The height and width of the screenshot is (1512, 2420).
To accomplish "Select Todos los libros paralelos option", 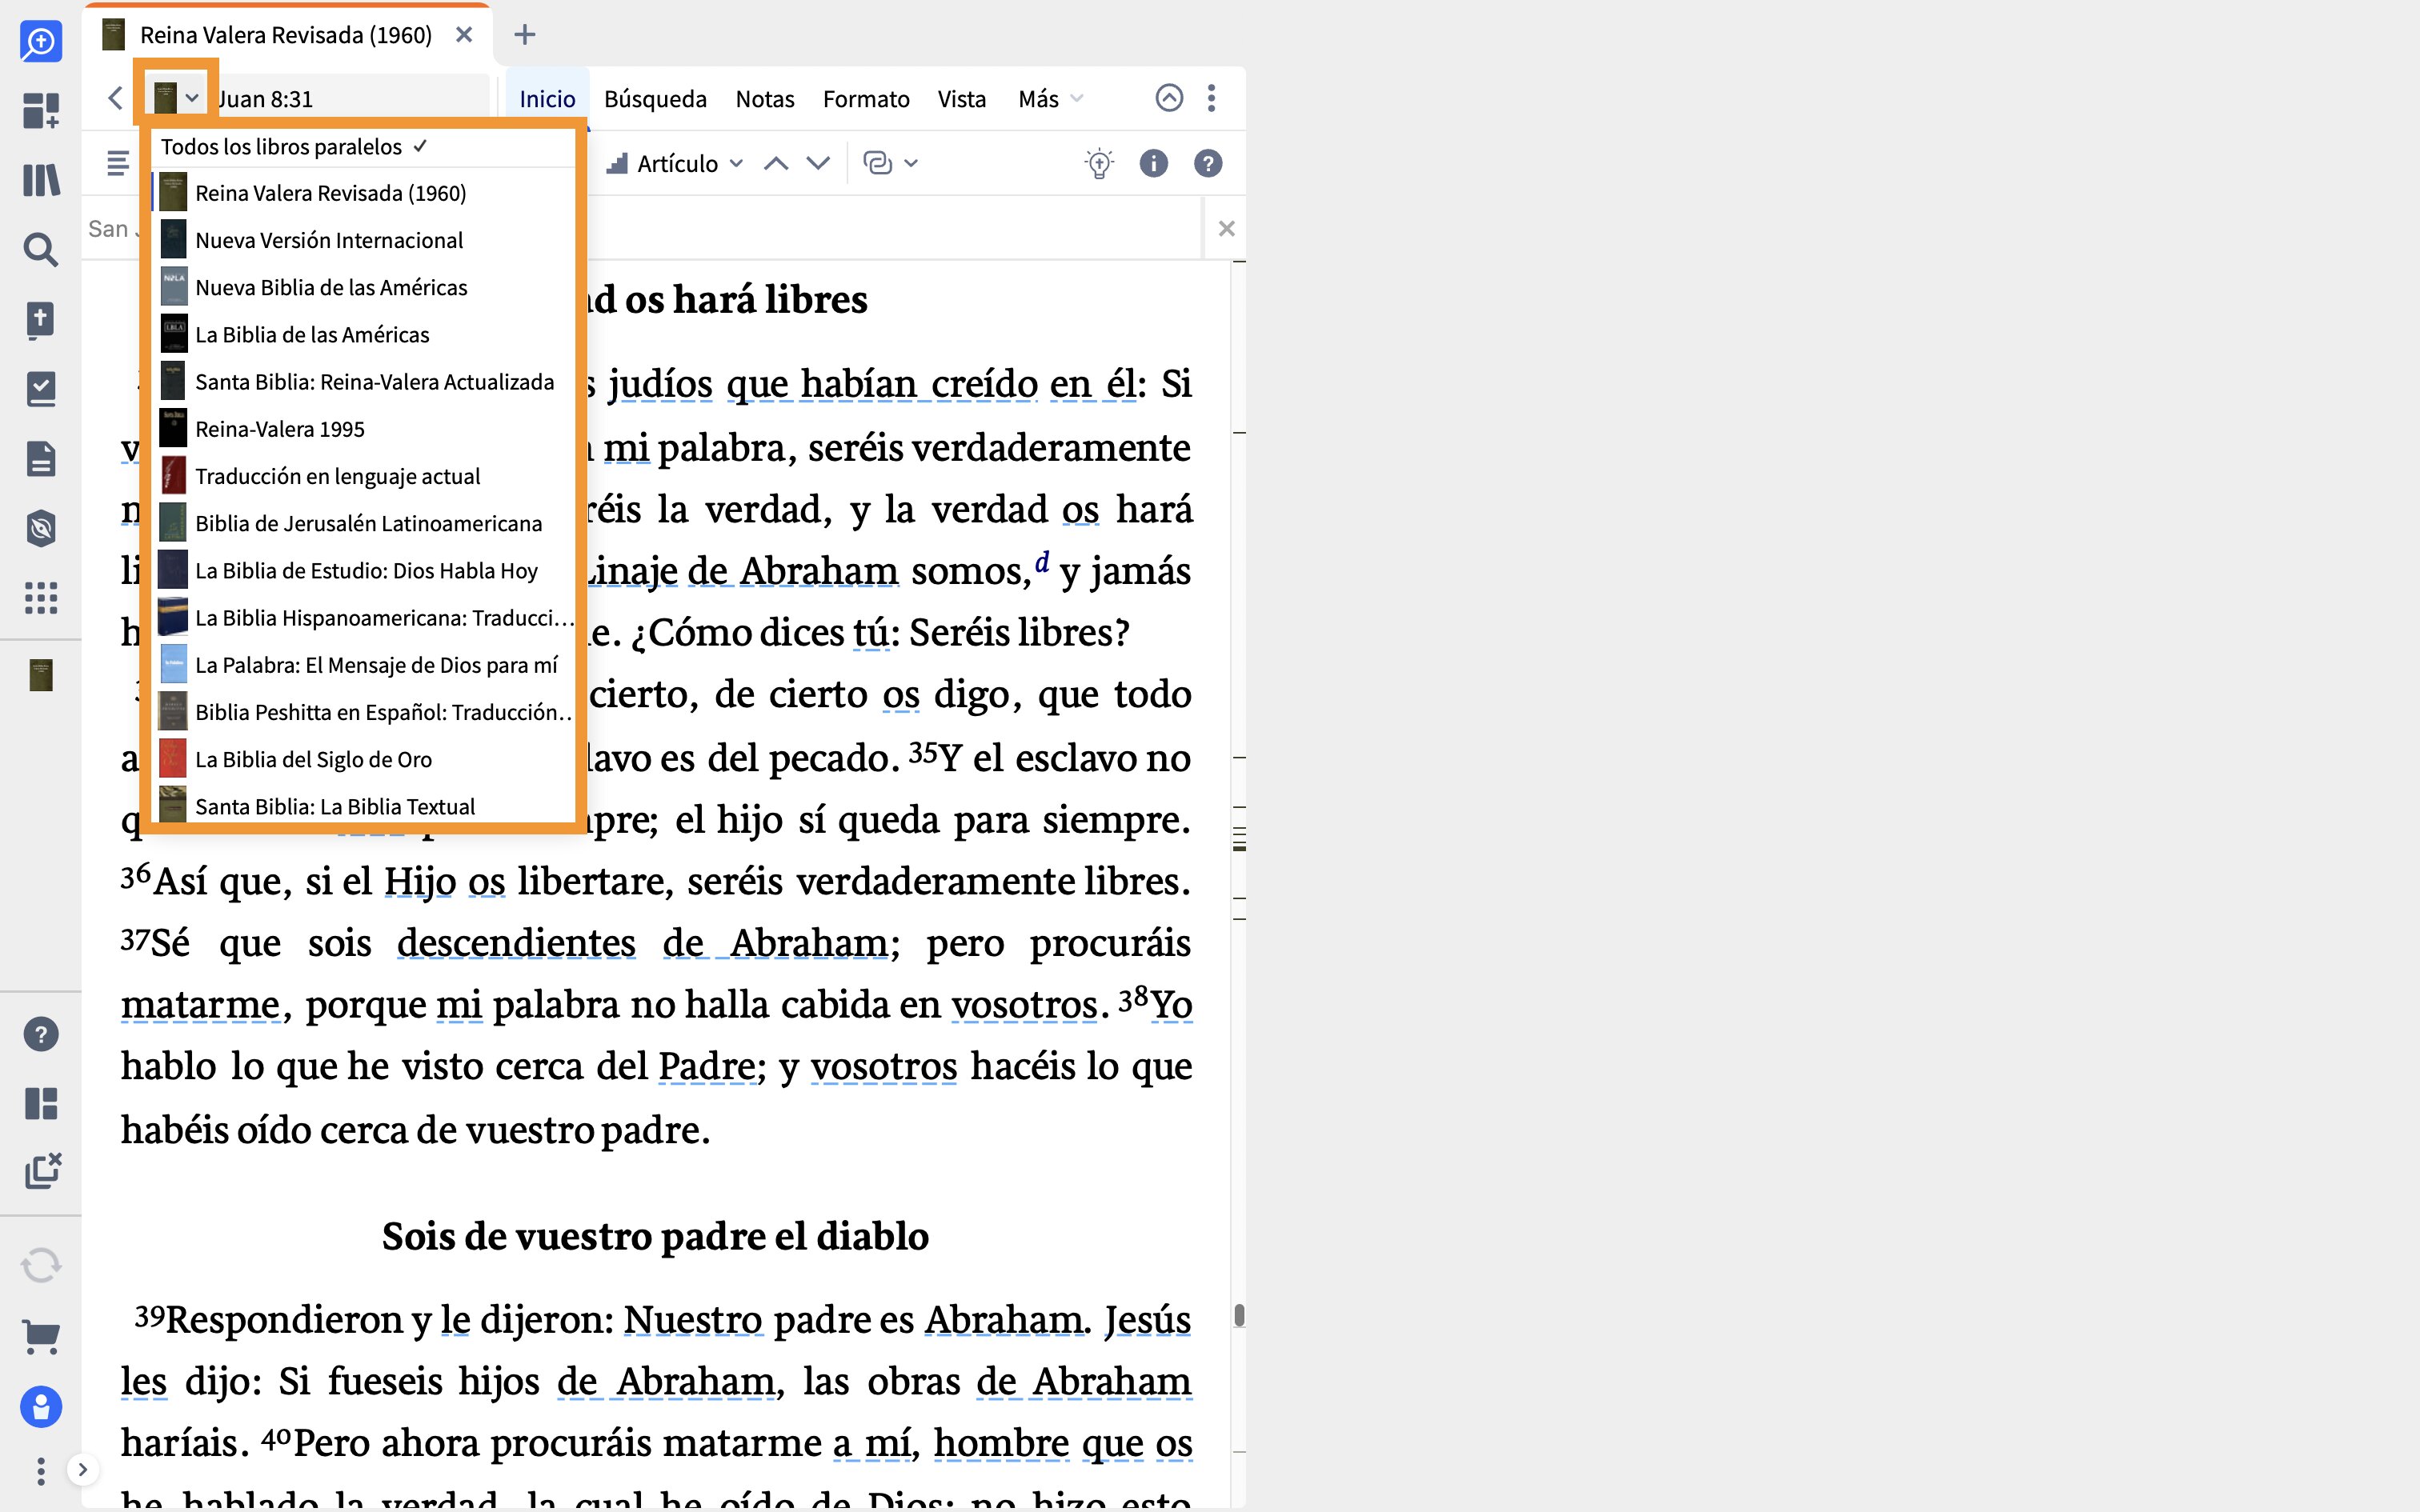I will tap(363, 147).
